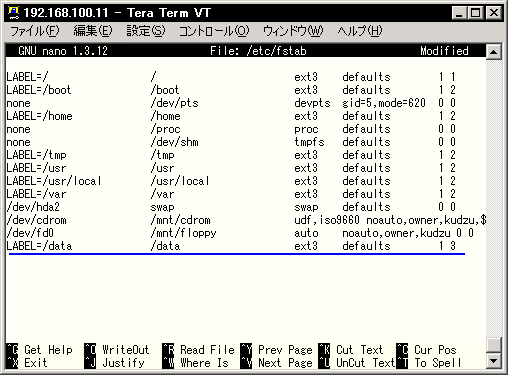
Task: Click the udf,iso9660 filesystem type
Action: click(x=327, y=220)
